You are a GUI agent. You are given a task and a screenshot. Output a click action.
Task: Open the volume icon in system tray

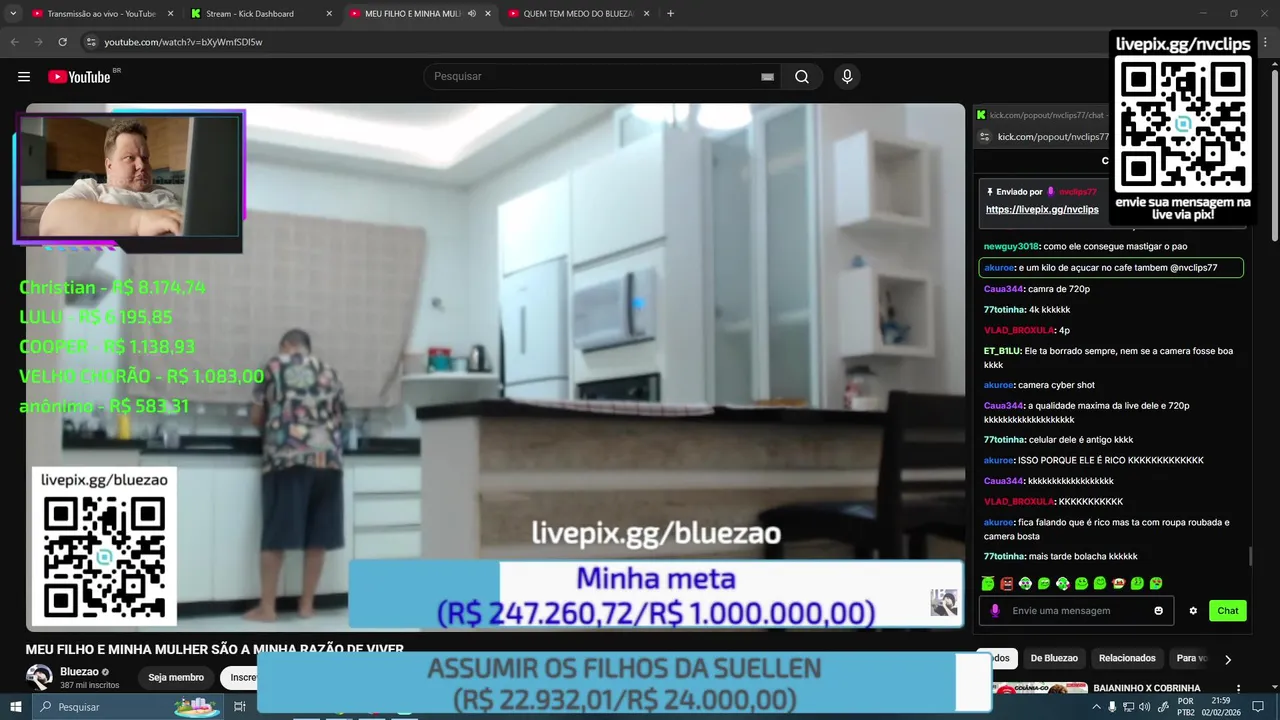(x=1144, y=707)
